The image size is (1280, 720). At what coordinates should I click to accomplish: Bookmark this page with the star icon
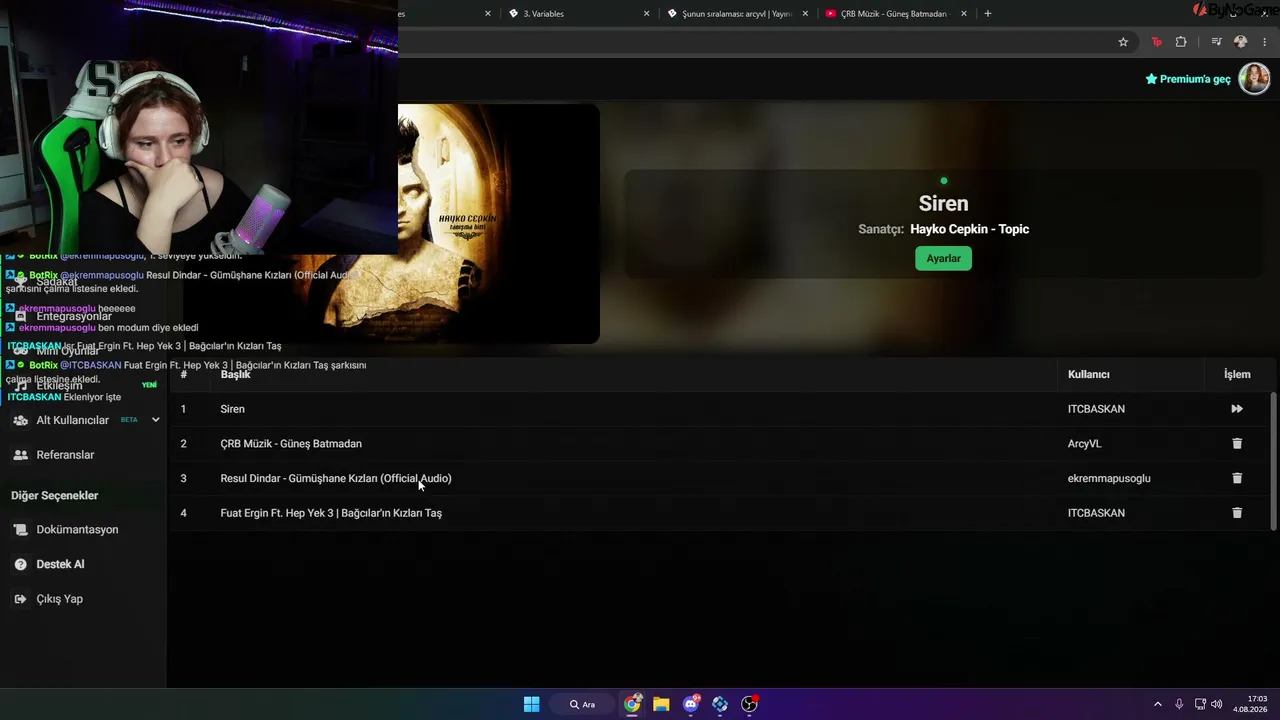point(1123,42)
